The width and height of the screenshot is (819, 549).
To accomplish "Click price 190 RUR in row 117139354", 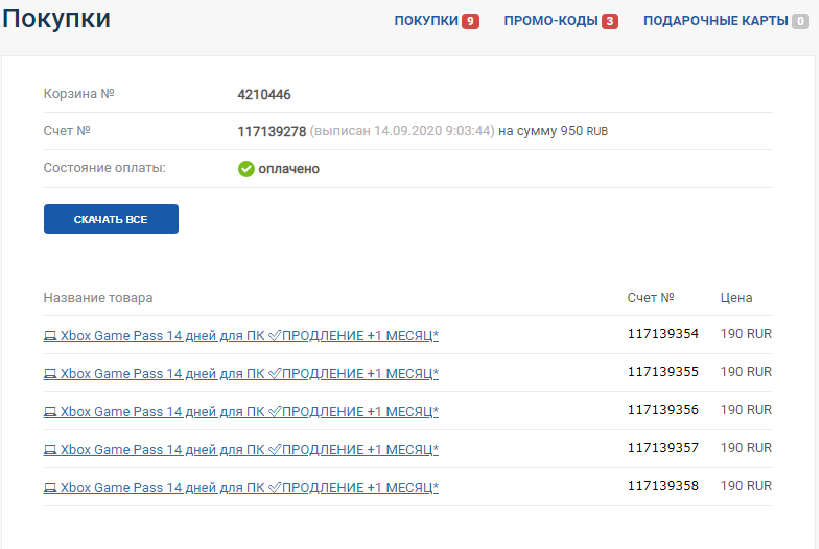I will (x=746, y=334).
